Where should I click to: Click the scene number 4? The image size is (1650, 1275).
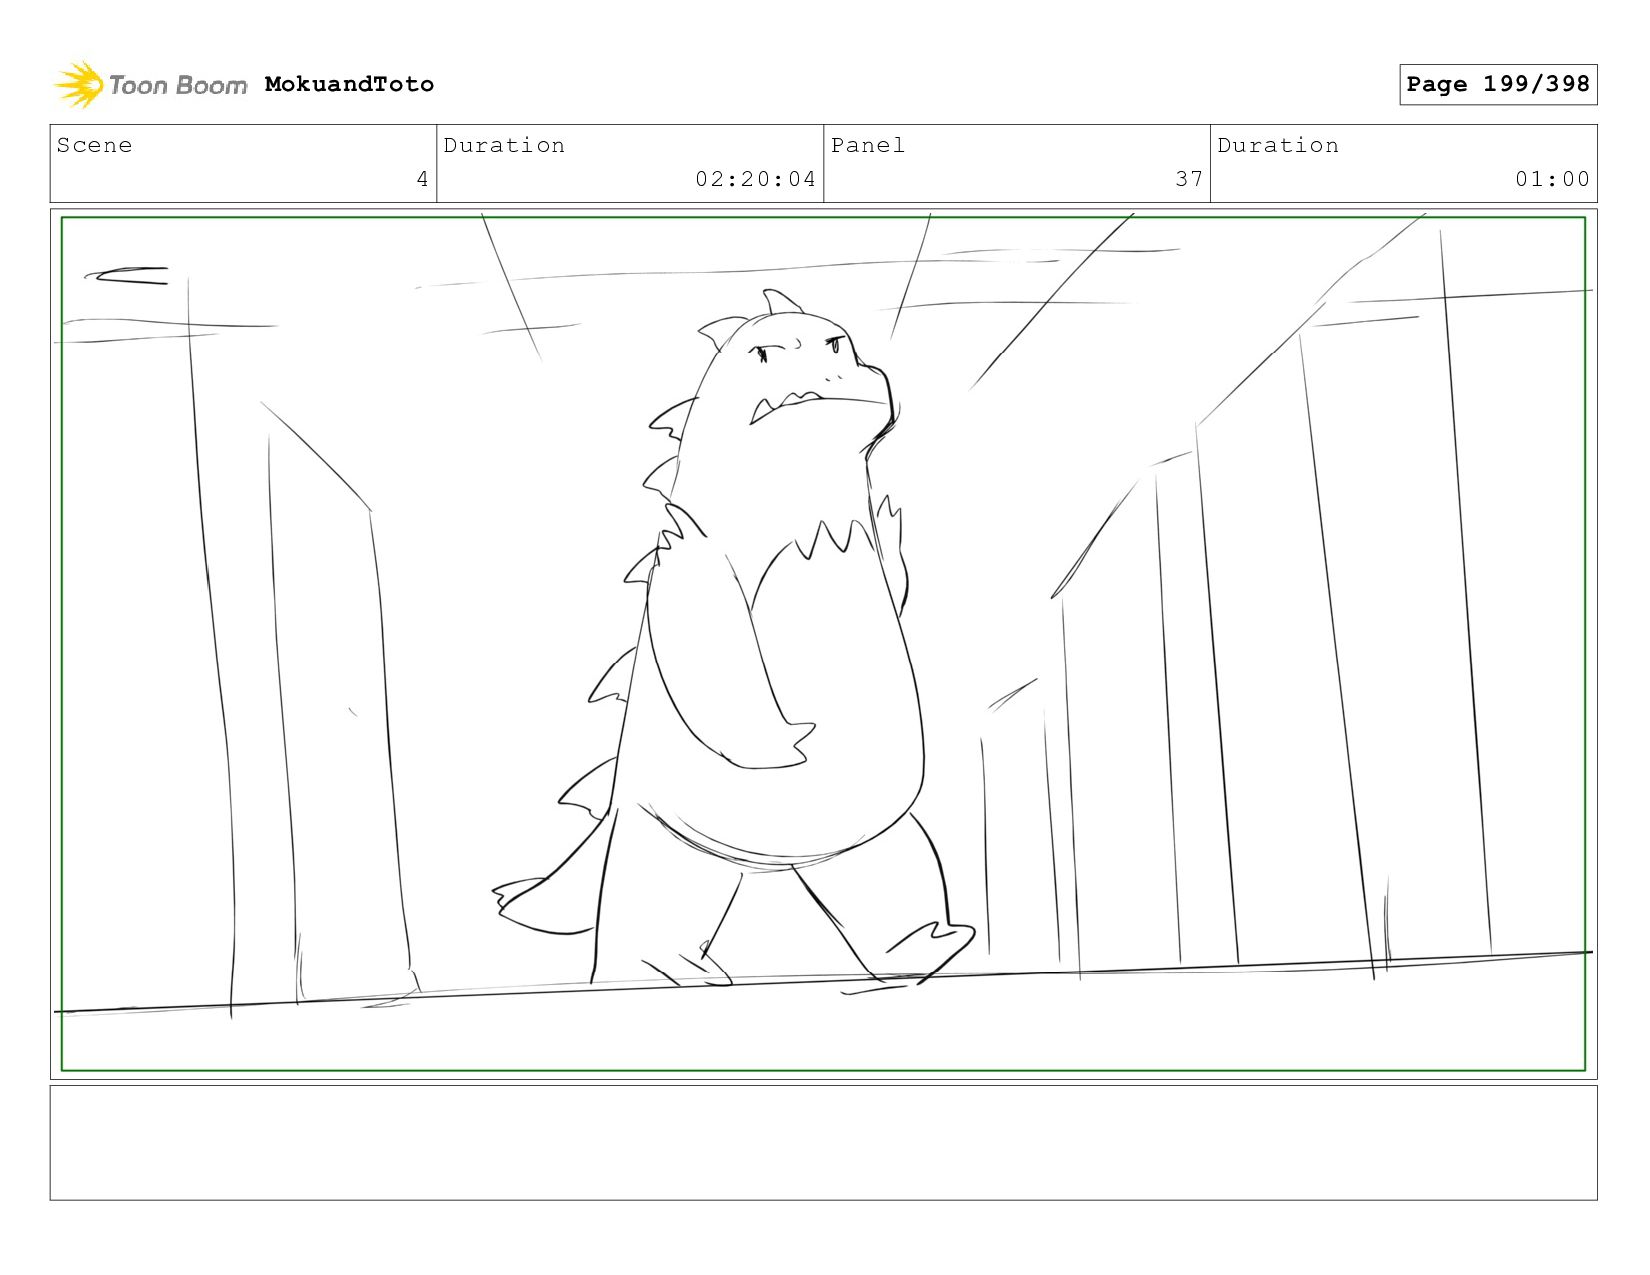click(422, 179)
